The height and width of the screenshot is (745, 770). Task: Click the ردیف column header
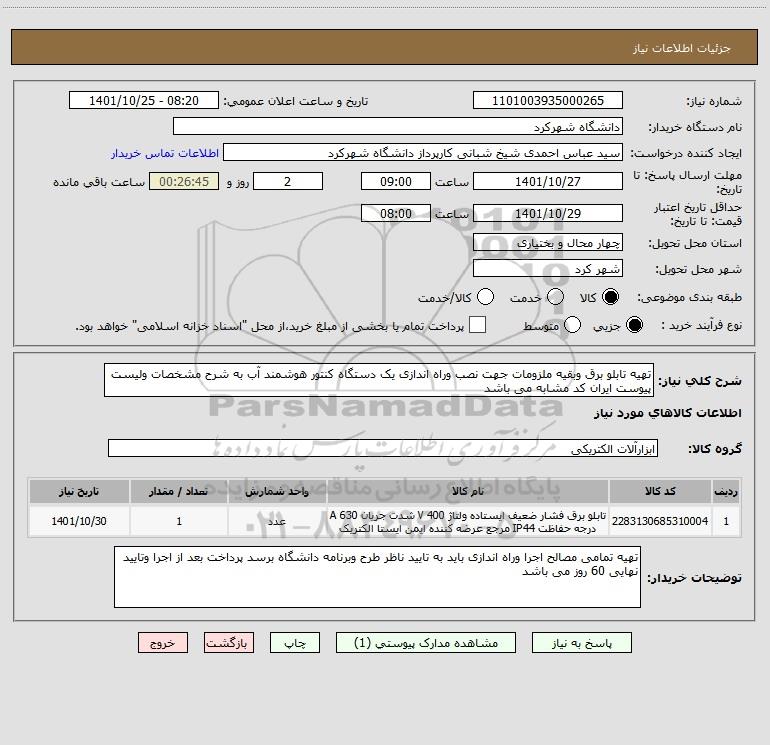pyautogui.click(x=726, y=492)
